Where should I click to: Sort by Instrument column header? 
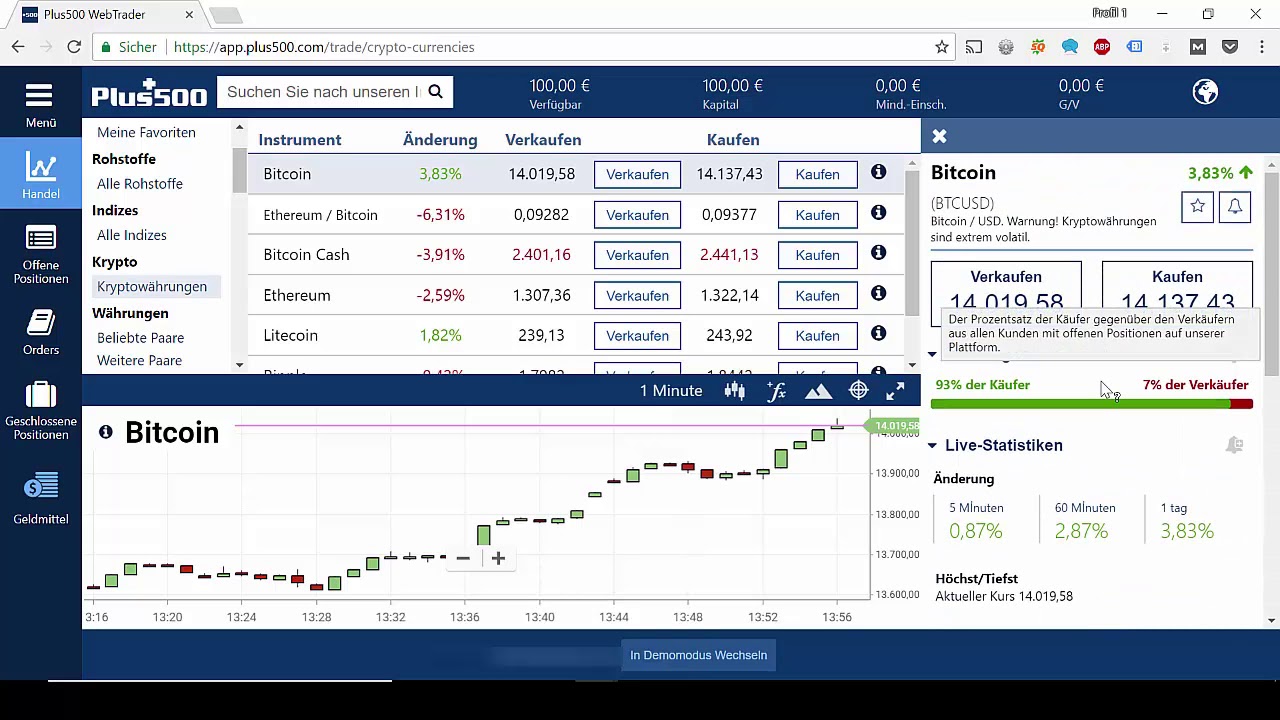click(300, 140)
